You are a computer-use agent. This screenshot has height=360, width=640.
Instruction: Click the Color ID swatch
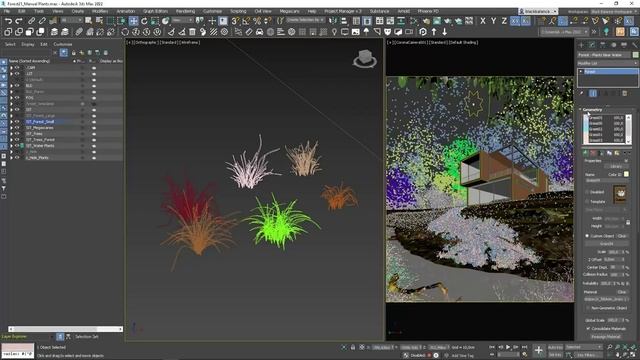pyautogui.click(x=626, y=174)
